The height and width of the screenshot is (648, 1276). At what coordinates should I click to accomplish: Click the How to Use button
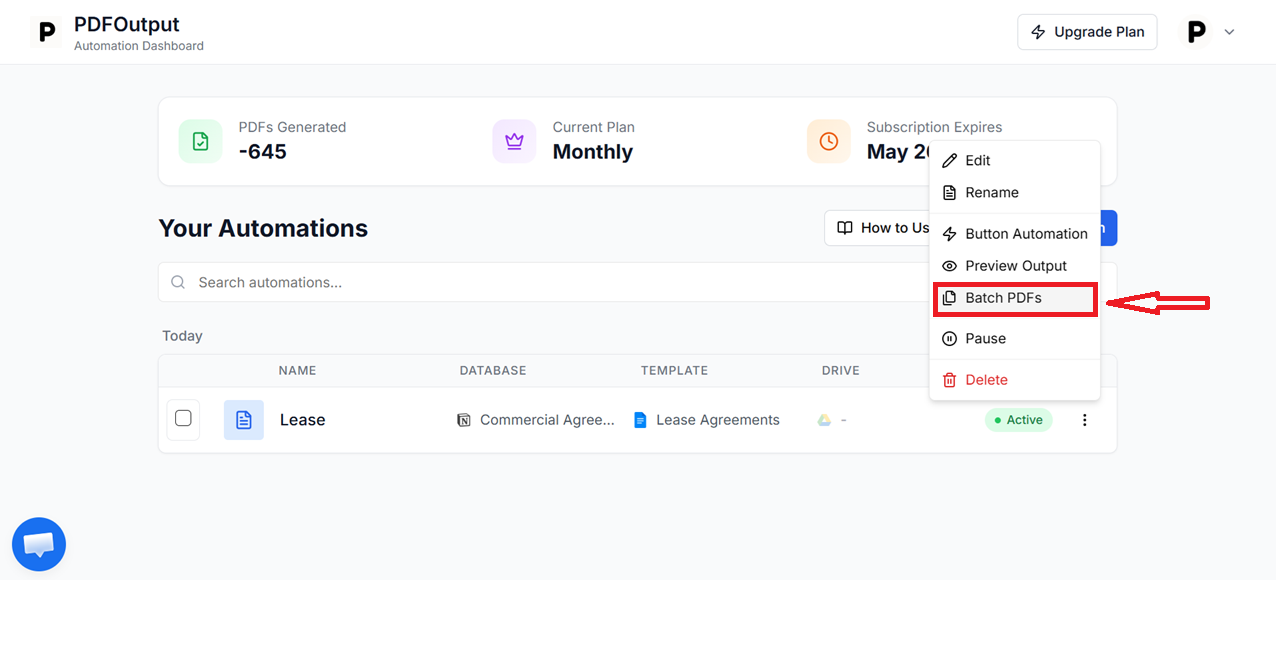(878, 228)
